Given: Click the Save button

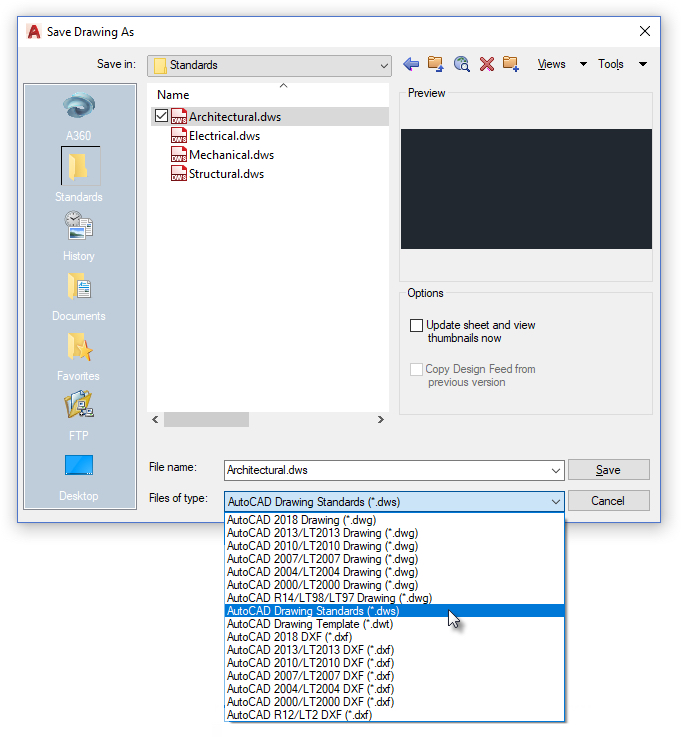Looking at the screenshot, I should [x=609, y=470].
